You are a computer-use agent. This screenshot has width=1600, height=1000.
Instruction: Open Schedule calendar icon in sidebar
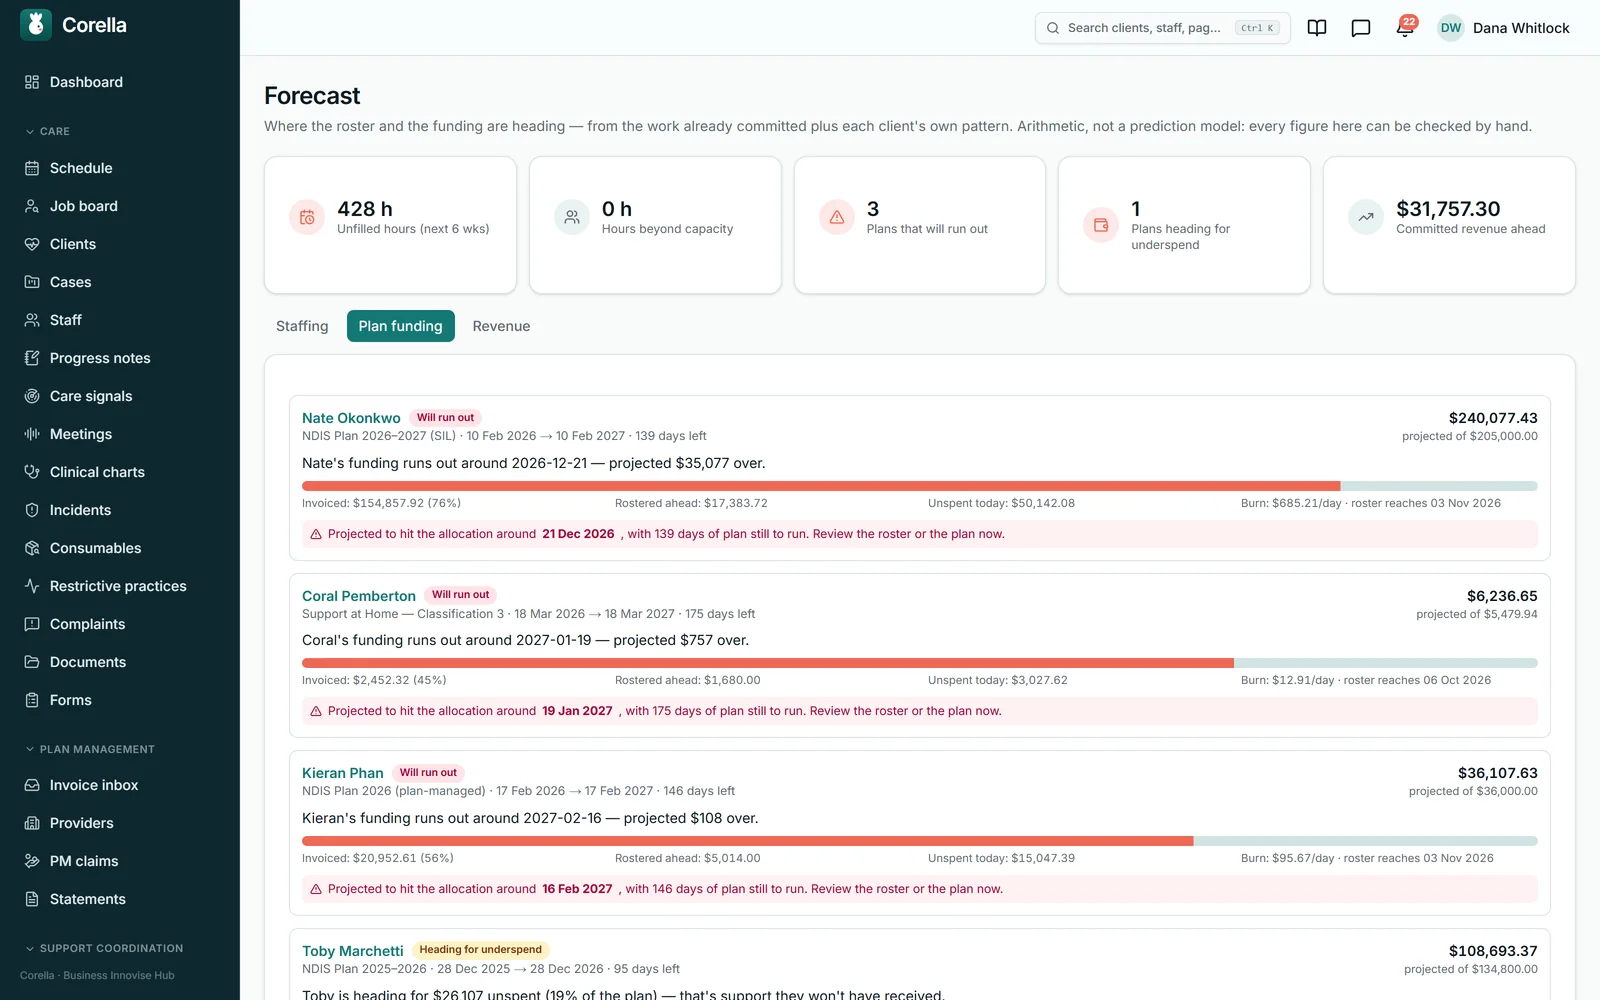[32, 168]
